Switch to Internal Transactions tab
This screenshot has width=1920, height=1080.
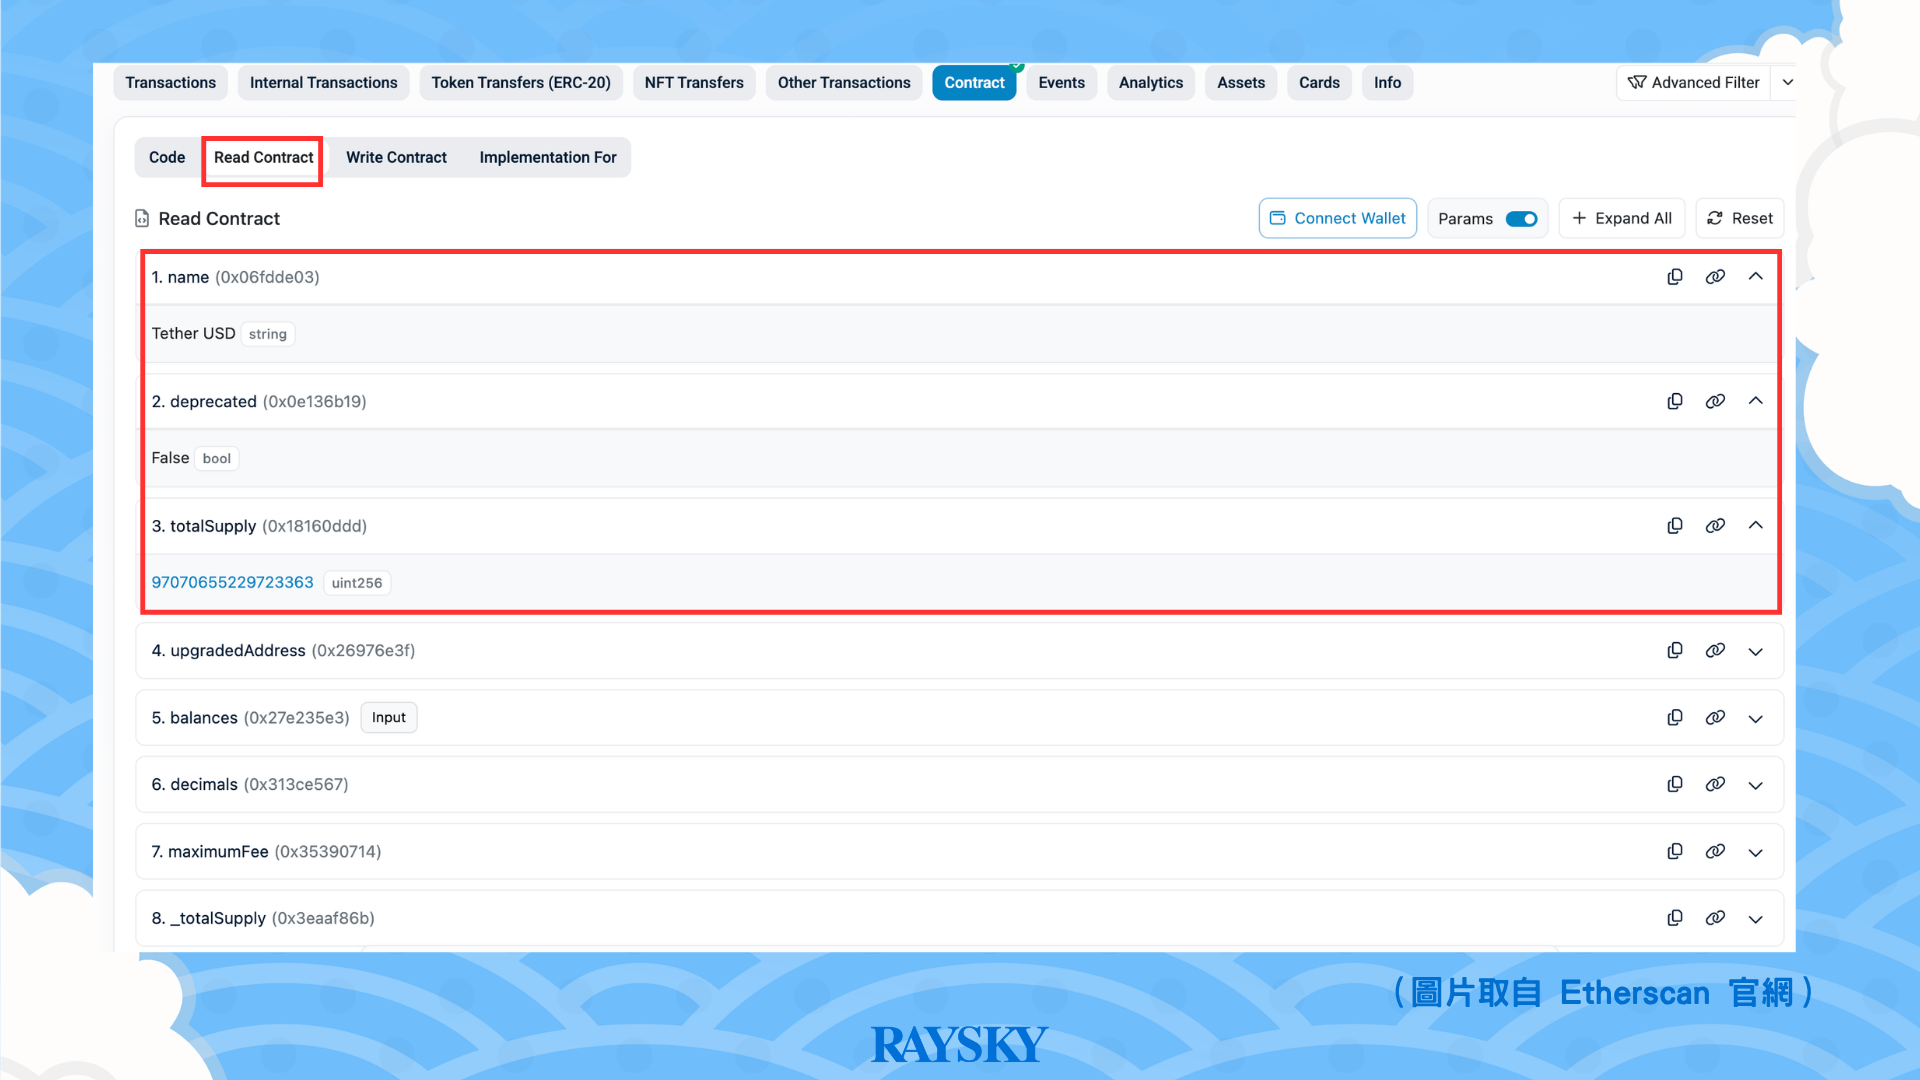(323, 83)
